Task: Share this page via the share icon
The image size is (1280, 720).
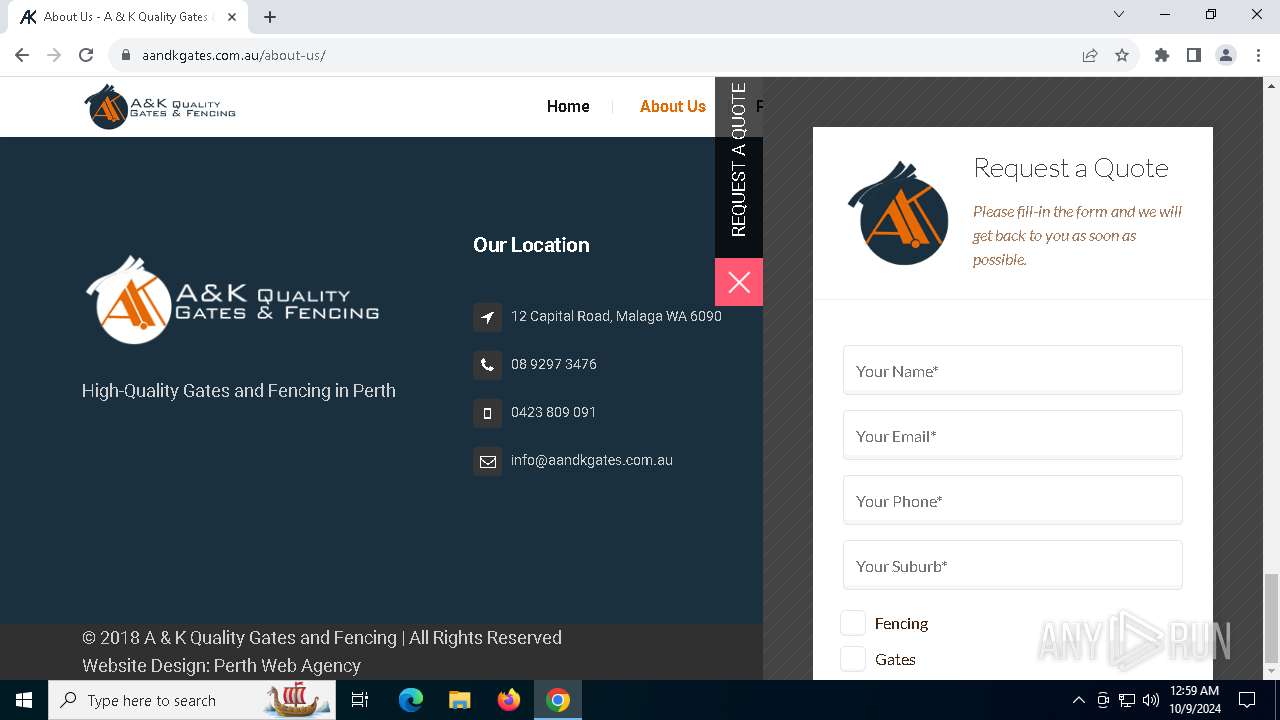Action: [x=1090, y=55]
